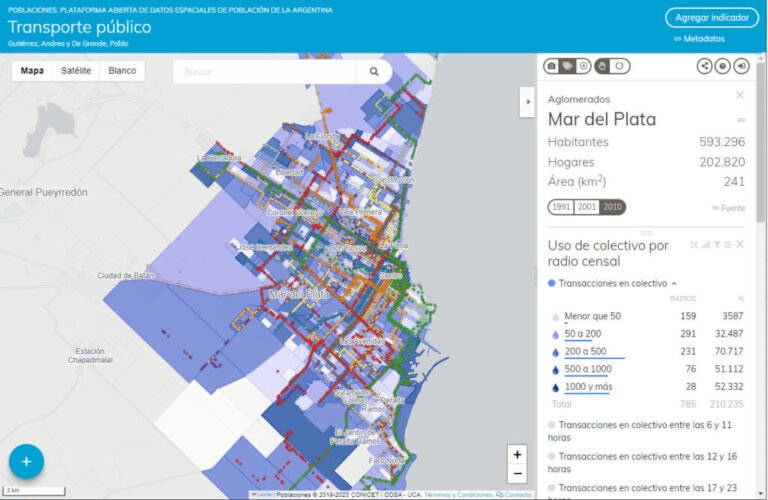Click the General Pueyrredón map label
Screen dimensions: 768x500
pos(44,192)
